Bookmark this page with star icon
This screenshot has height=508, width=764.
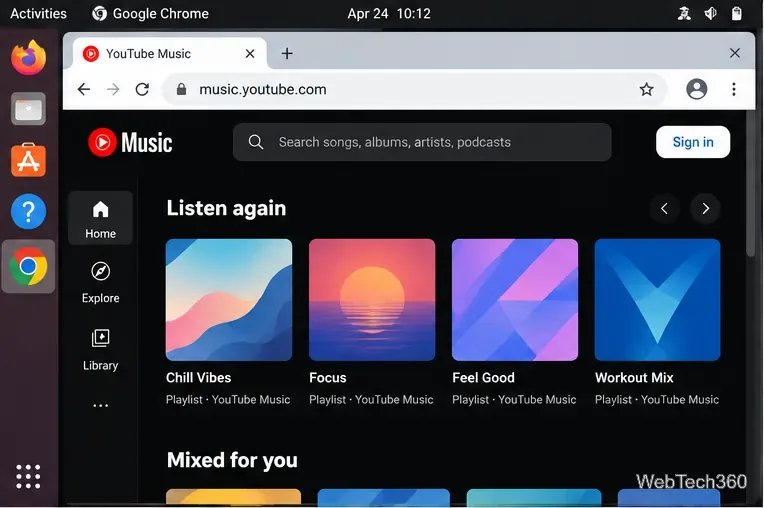pyautogui.click(x=646, y=89)
